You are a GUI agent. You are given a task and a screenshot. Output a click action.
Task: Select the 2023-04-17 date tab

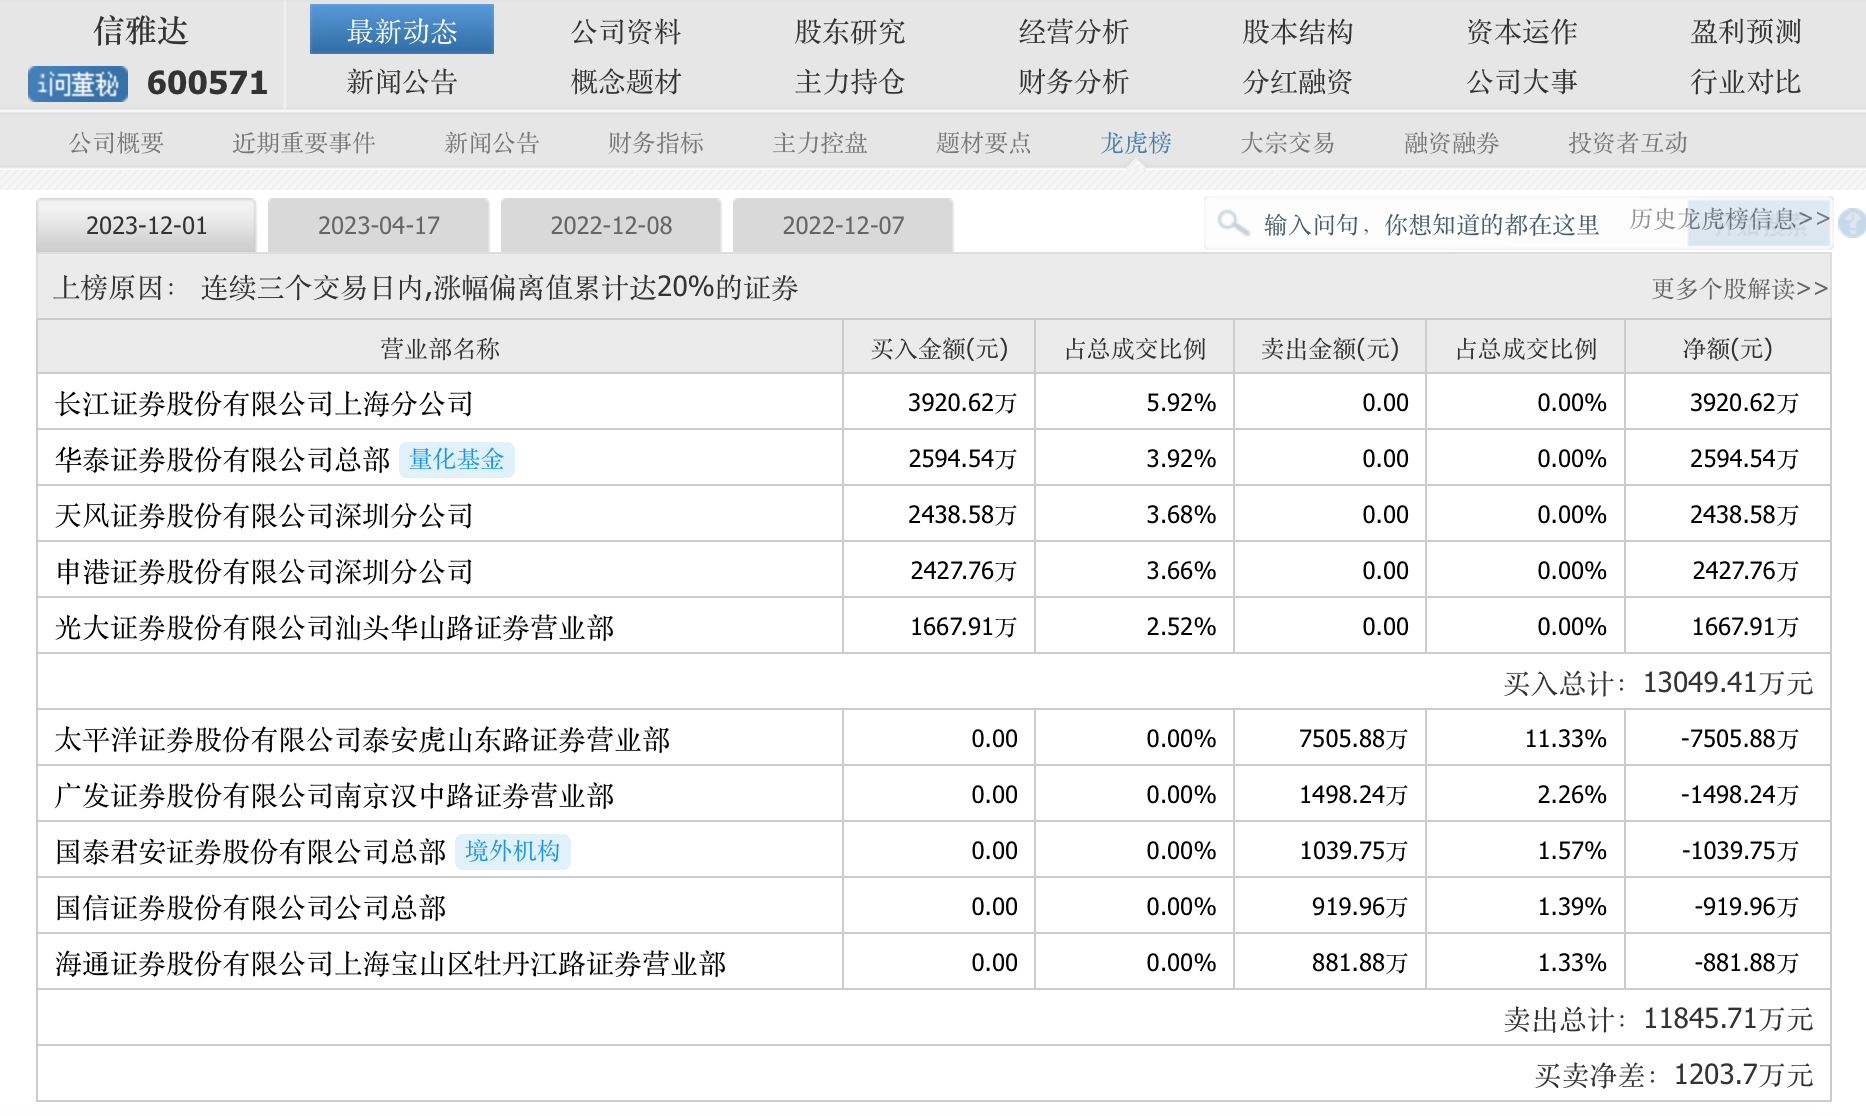(x=379, y=226)
